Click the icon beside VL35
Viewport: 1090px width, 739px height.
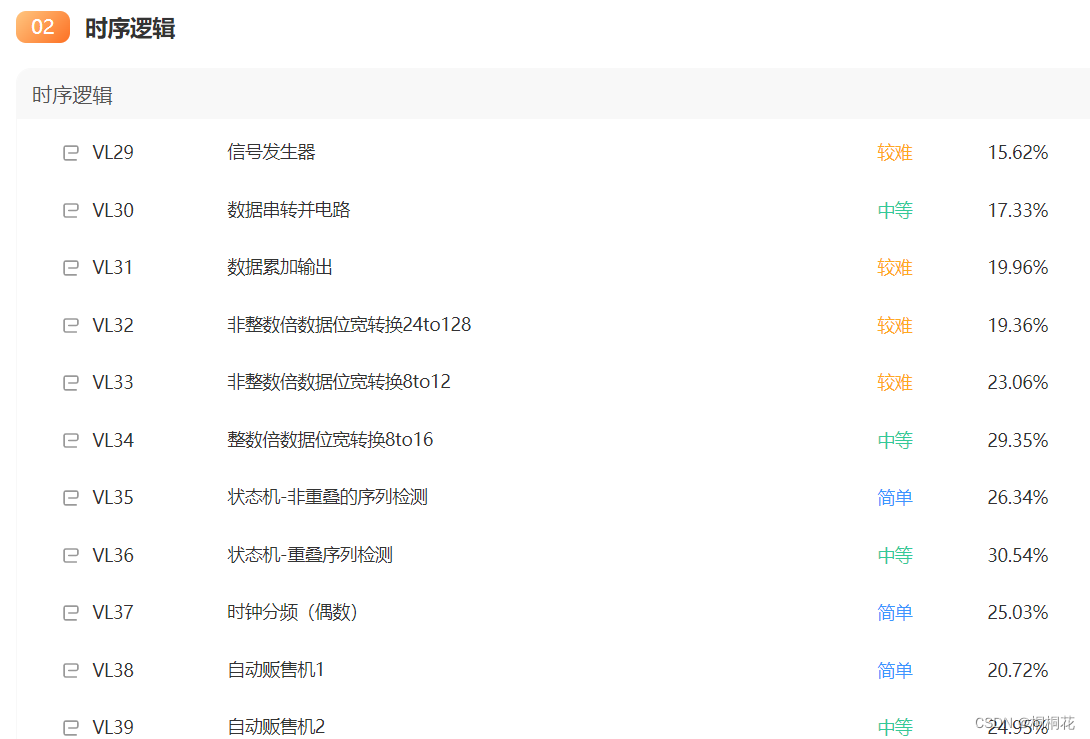71,498
